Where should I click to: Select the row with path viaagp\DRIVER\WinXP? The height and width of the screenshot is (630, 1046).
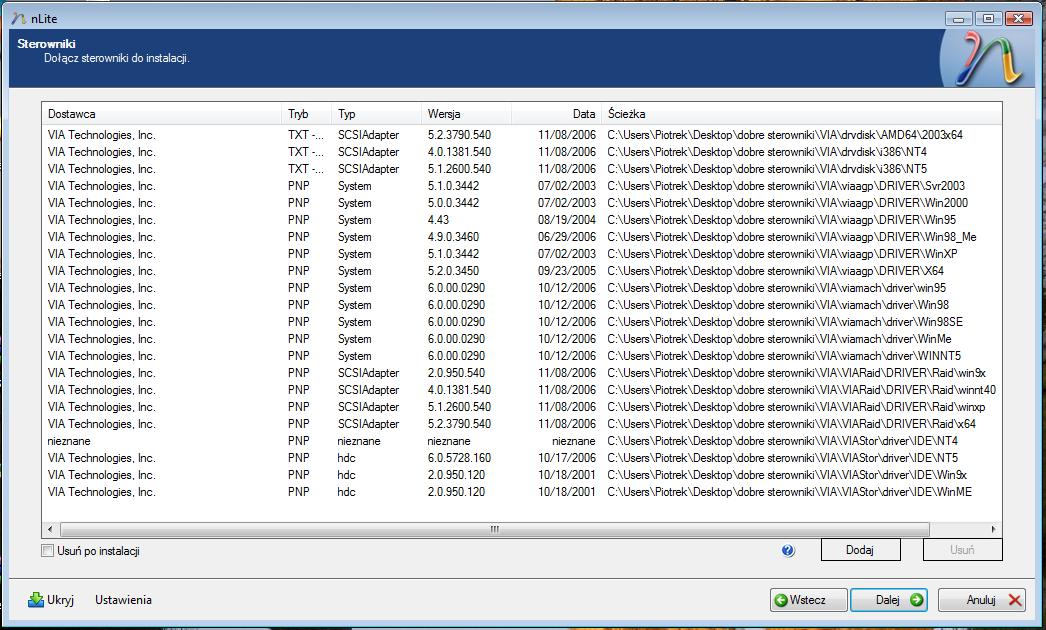[522, 254]
